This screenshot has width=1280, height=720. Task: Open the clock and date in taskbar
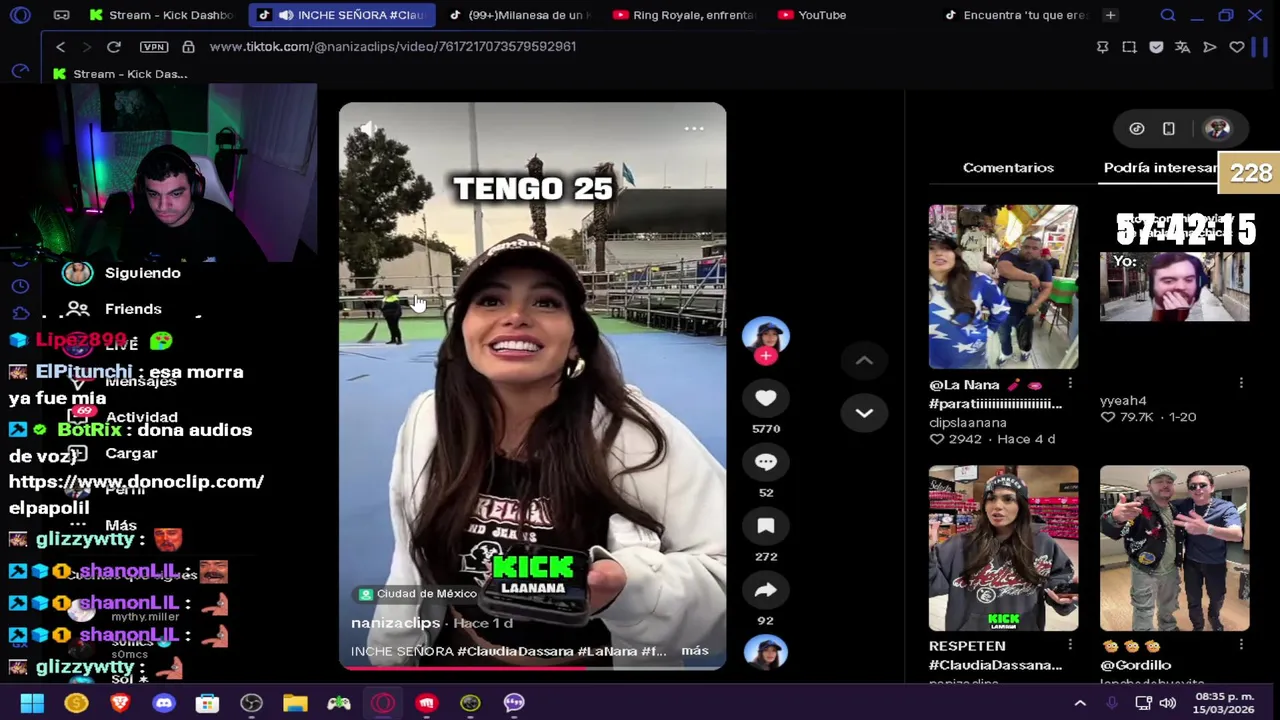[x=1225, y=703]
